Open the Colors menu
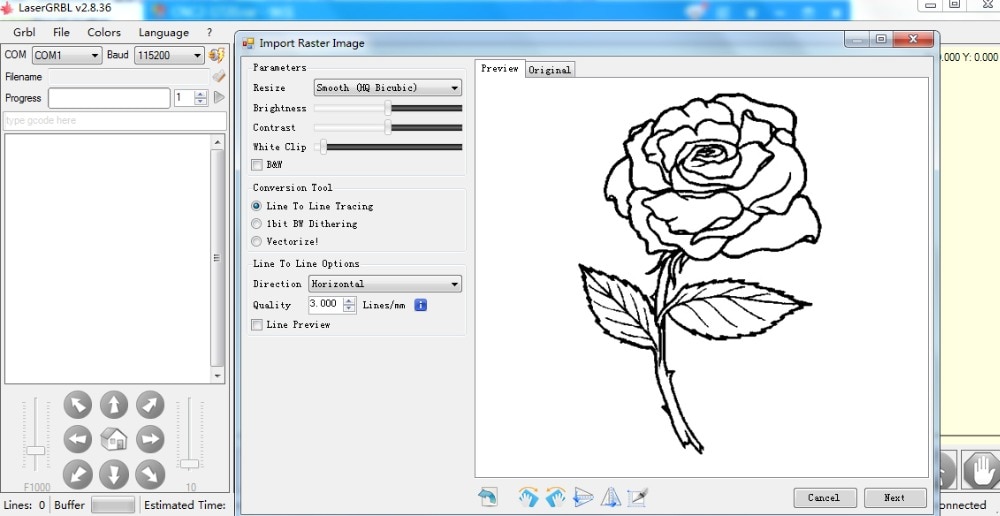 pyautogui.click(x=104, y=33)
